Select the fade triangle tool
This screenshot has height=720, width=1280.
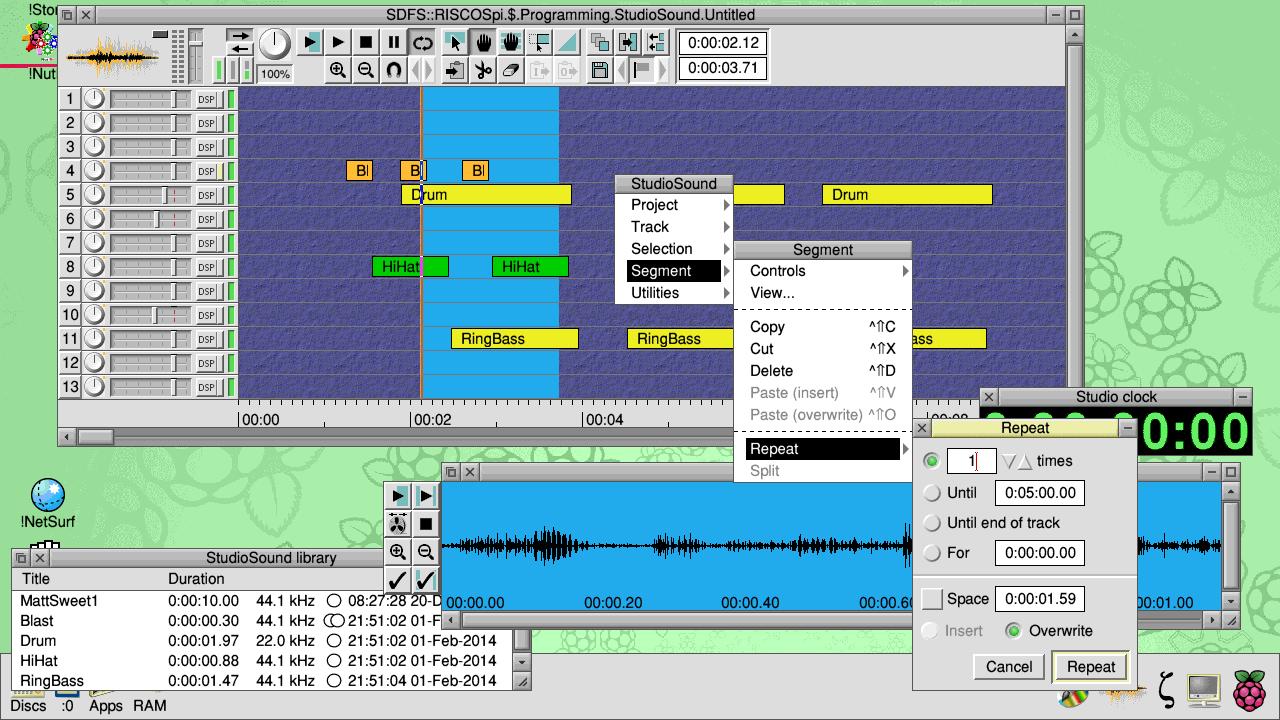tap(567, 42)
